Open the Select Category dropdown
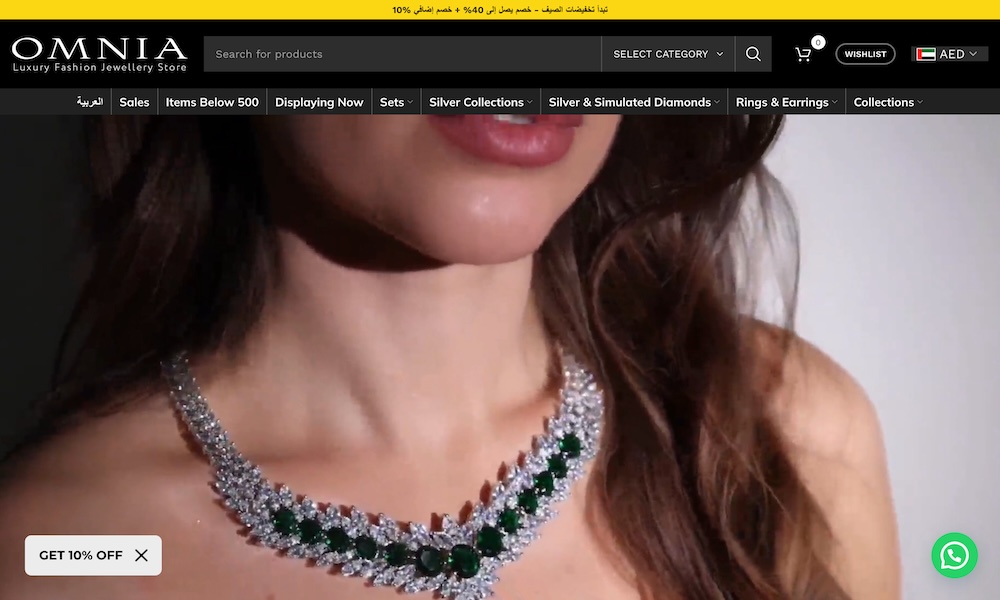This screenshot has width=1000, height=600. coord(668,54)
